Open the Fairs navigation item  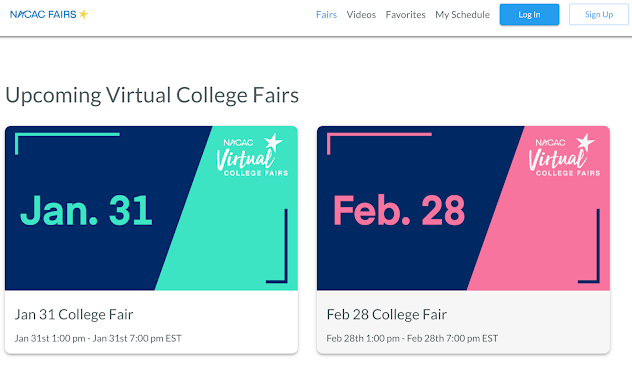pos(326,15)
